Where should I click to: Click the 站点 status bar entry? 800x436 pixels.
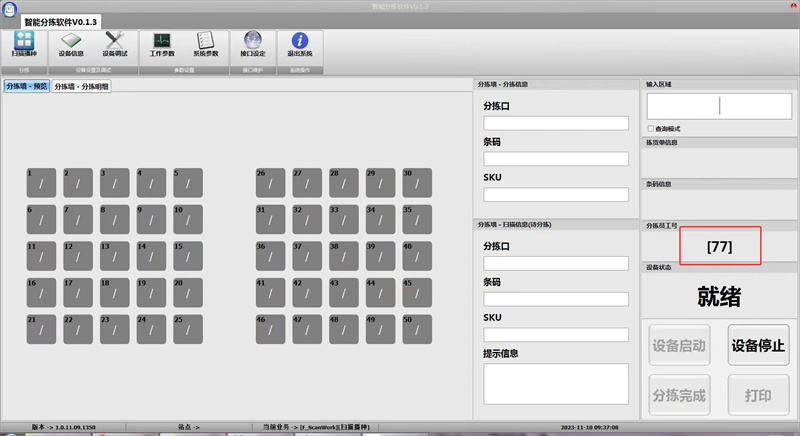pos(189,427)
